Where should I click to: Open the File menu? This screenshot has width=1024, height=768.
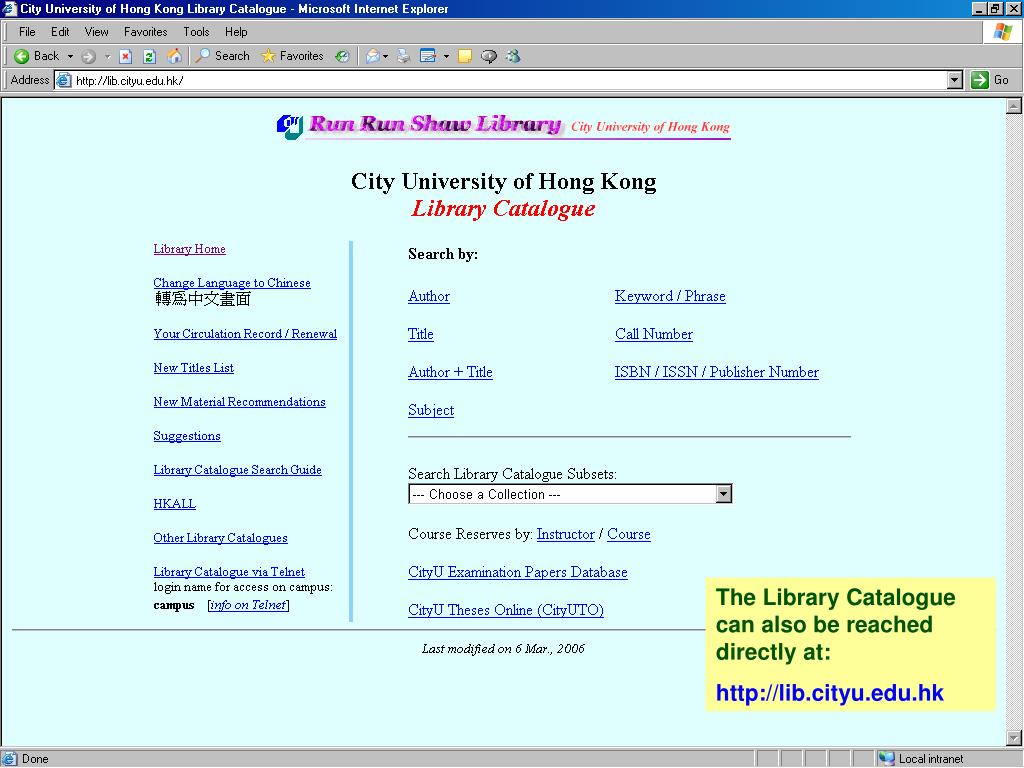pos(27,31)
